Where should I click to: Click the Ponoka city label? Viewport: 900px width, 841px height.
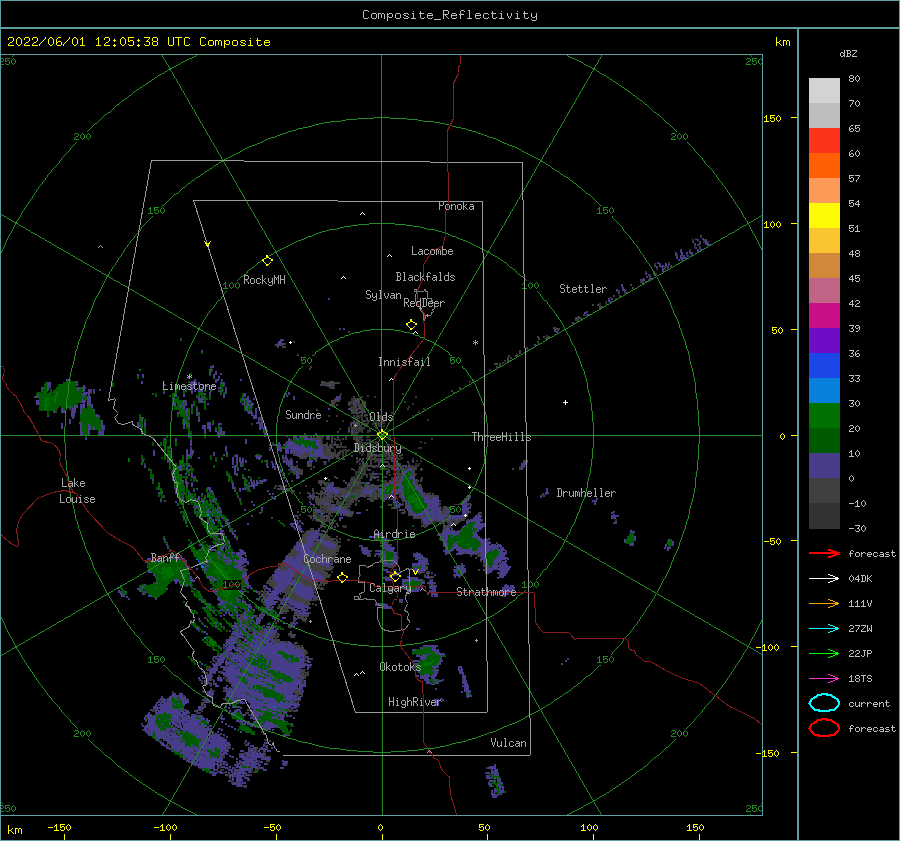[456, 206]
